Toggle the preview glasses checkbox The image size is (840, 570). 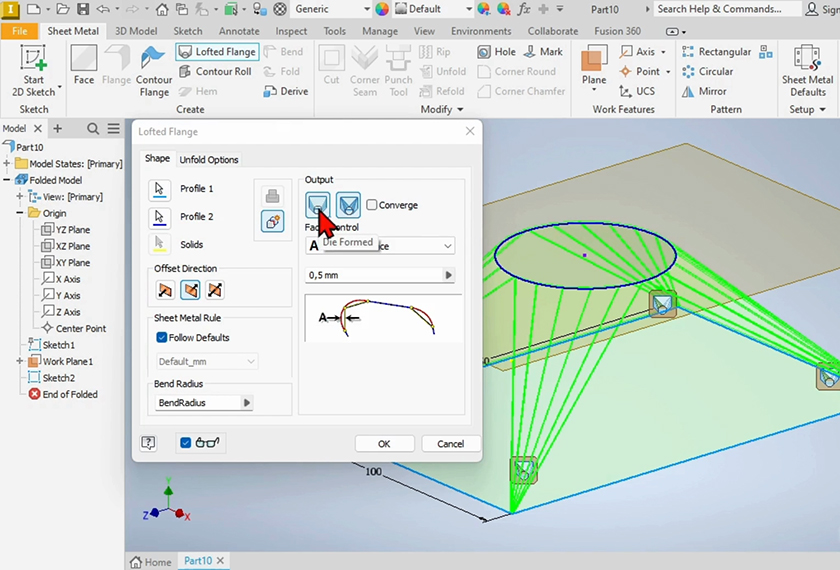point(185,442)
